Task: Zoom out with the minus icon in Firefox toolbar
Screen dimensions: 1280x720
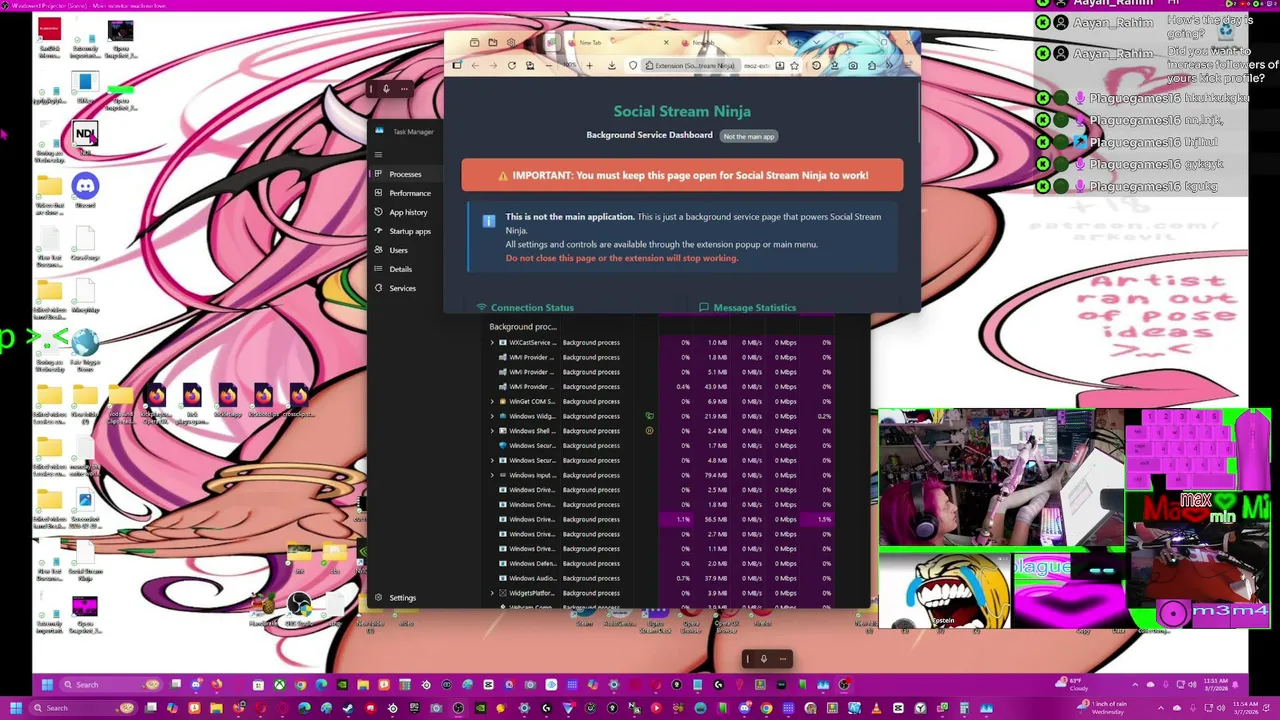Action: pos(549,65)
